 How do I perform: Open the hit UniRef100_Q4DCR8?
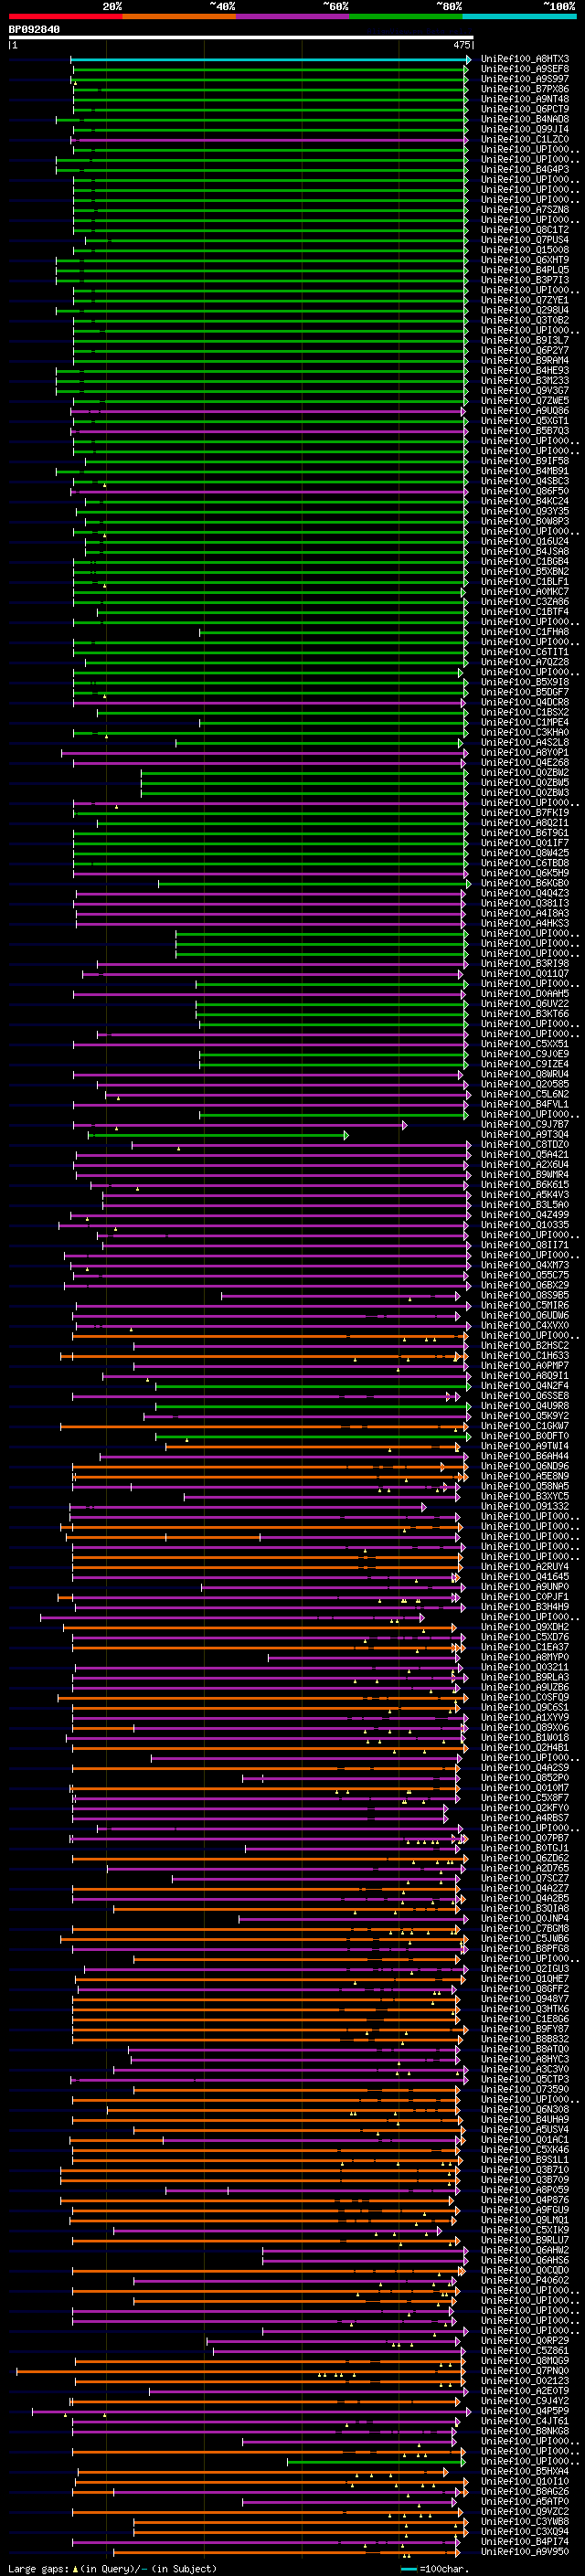pyautogui.click(x=525, y=703)
